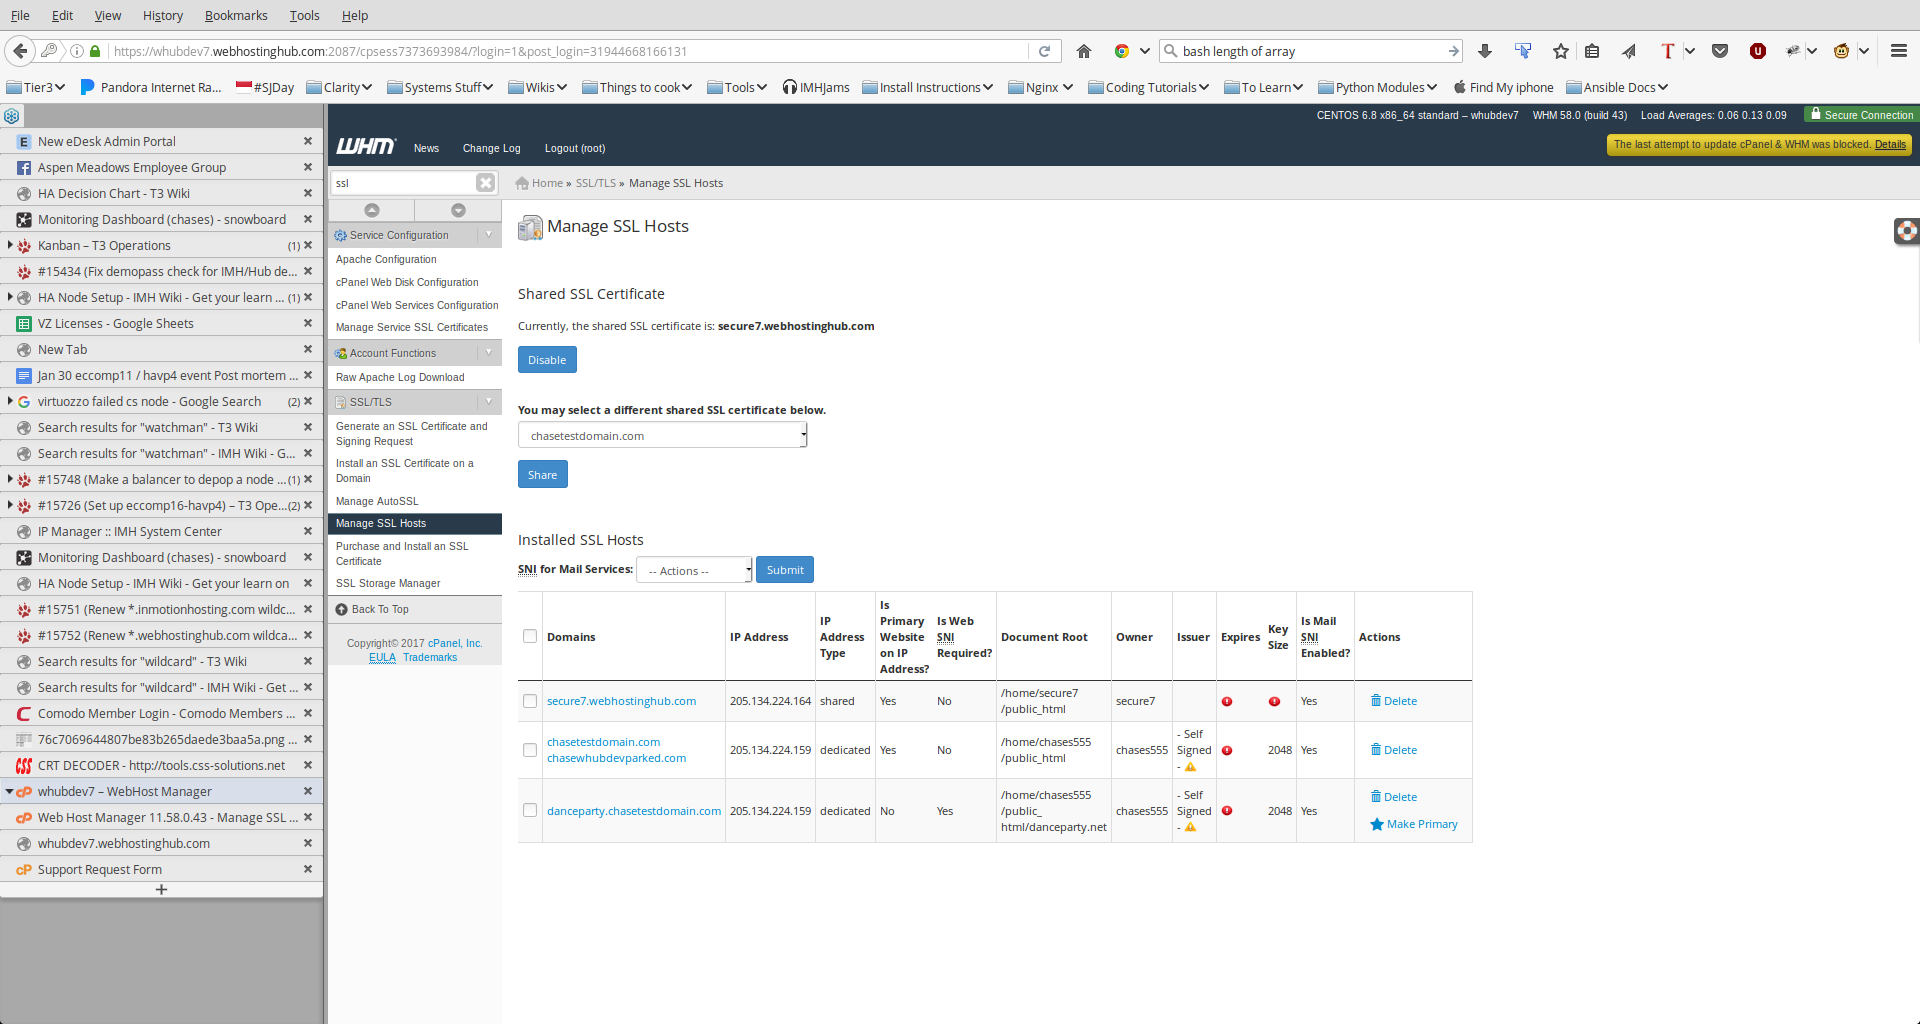Select Manage AutoSSL in sidebar

(x=377, y=501)
